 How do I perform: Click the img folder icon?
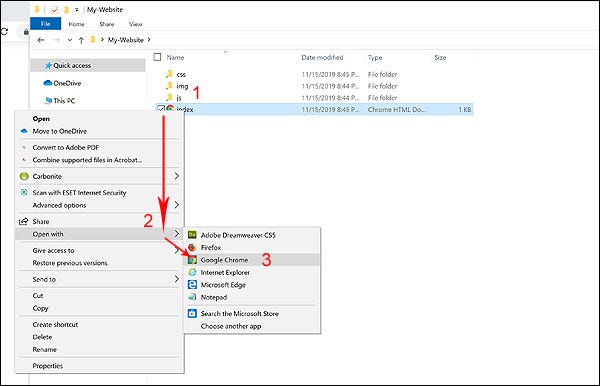170,86
